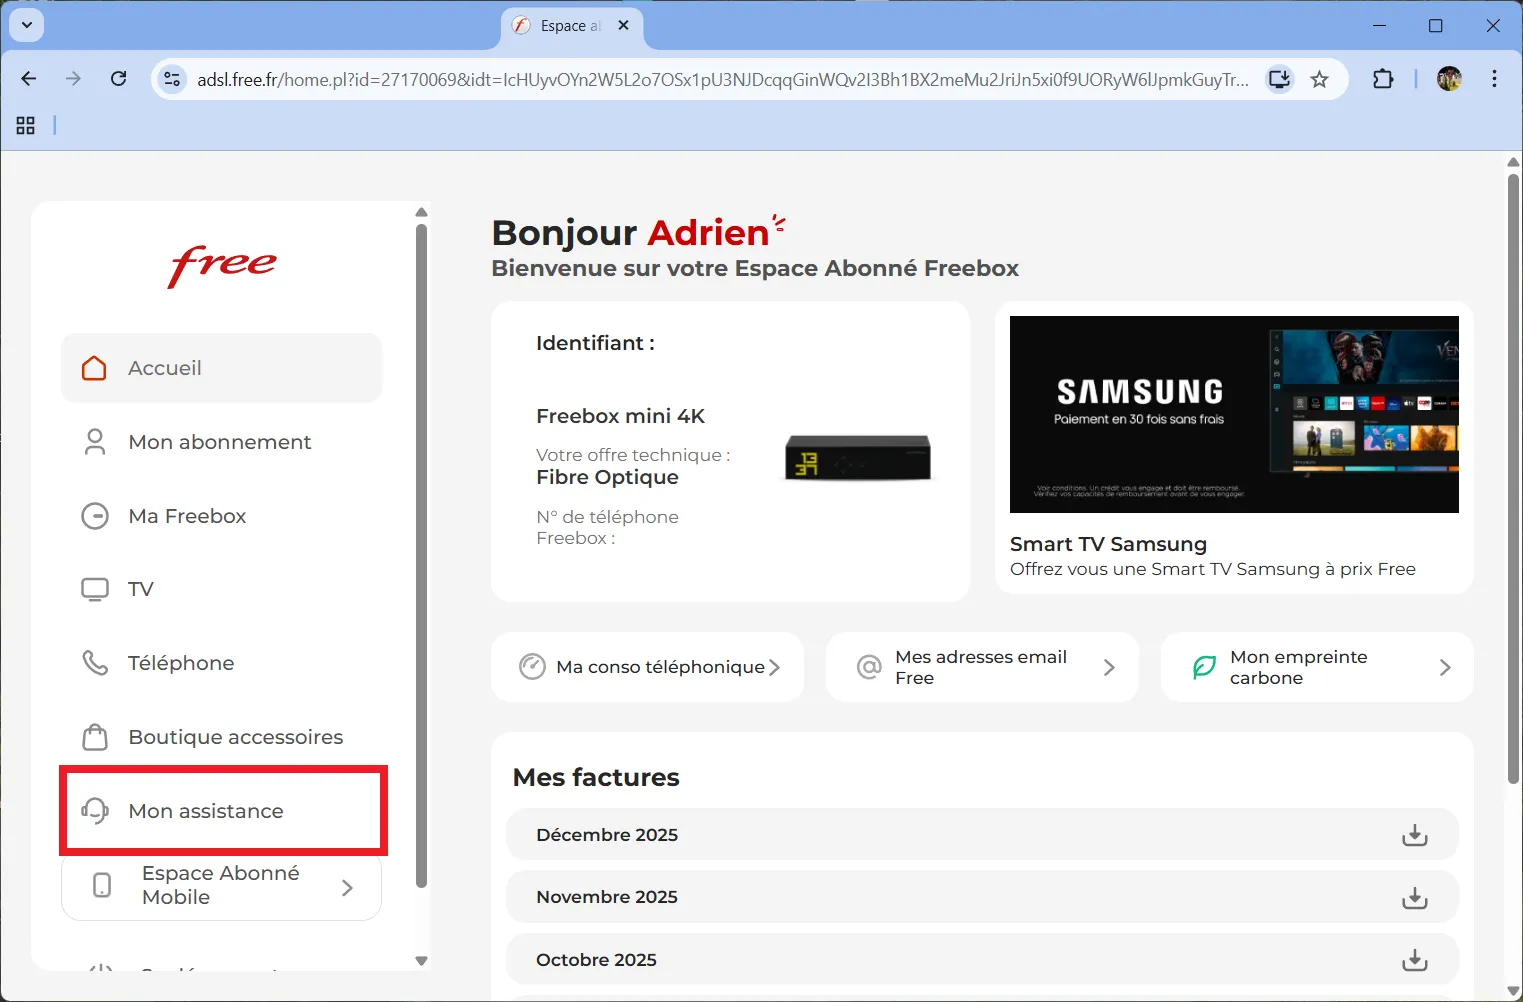Open Chrome's three-dot menu
The height and width of the screenshot is (1002, 1523).
coord(1495,78)
